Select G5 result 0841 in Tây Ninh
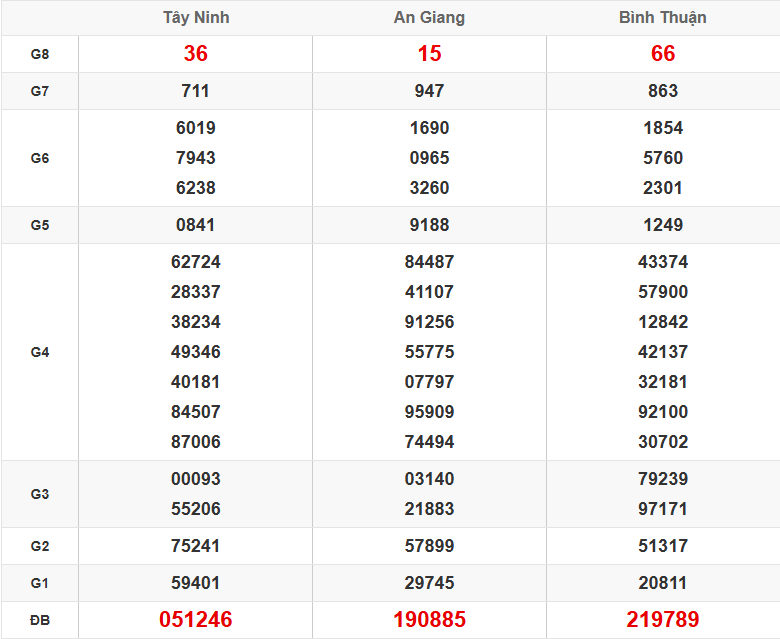The width and height of the screenshot is (780, 639). pos(195,225)
